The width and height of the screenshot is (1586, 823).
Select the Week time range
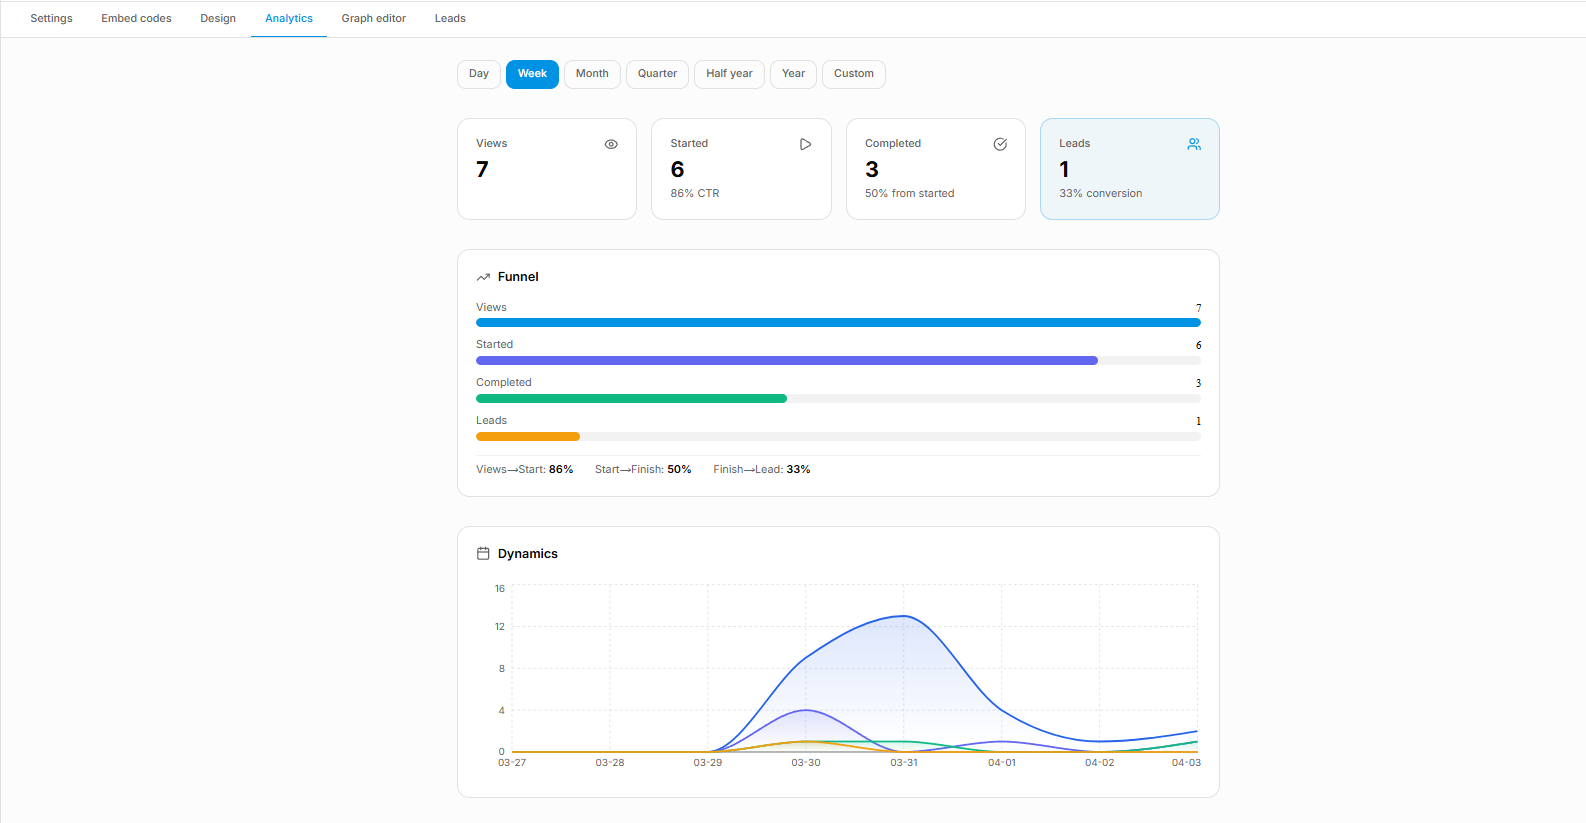tap(532, 74)
